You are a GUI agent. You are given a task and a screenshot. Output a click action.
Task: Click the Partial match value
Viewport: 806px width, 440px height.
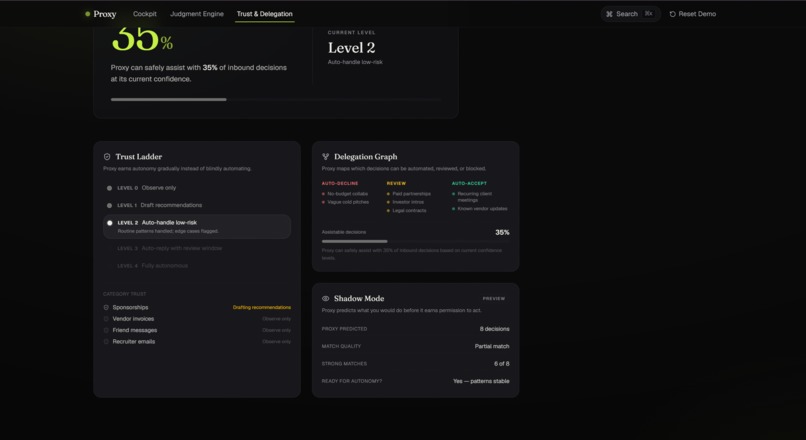492,346
